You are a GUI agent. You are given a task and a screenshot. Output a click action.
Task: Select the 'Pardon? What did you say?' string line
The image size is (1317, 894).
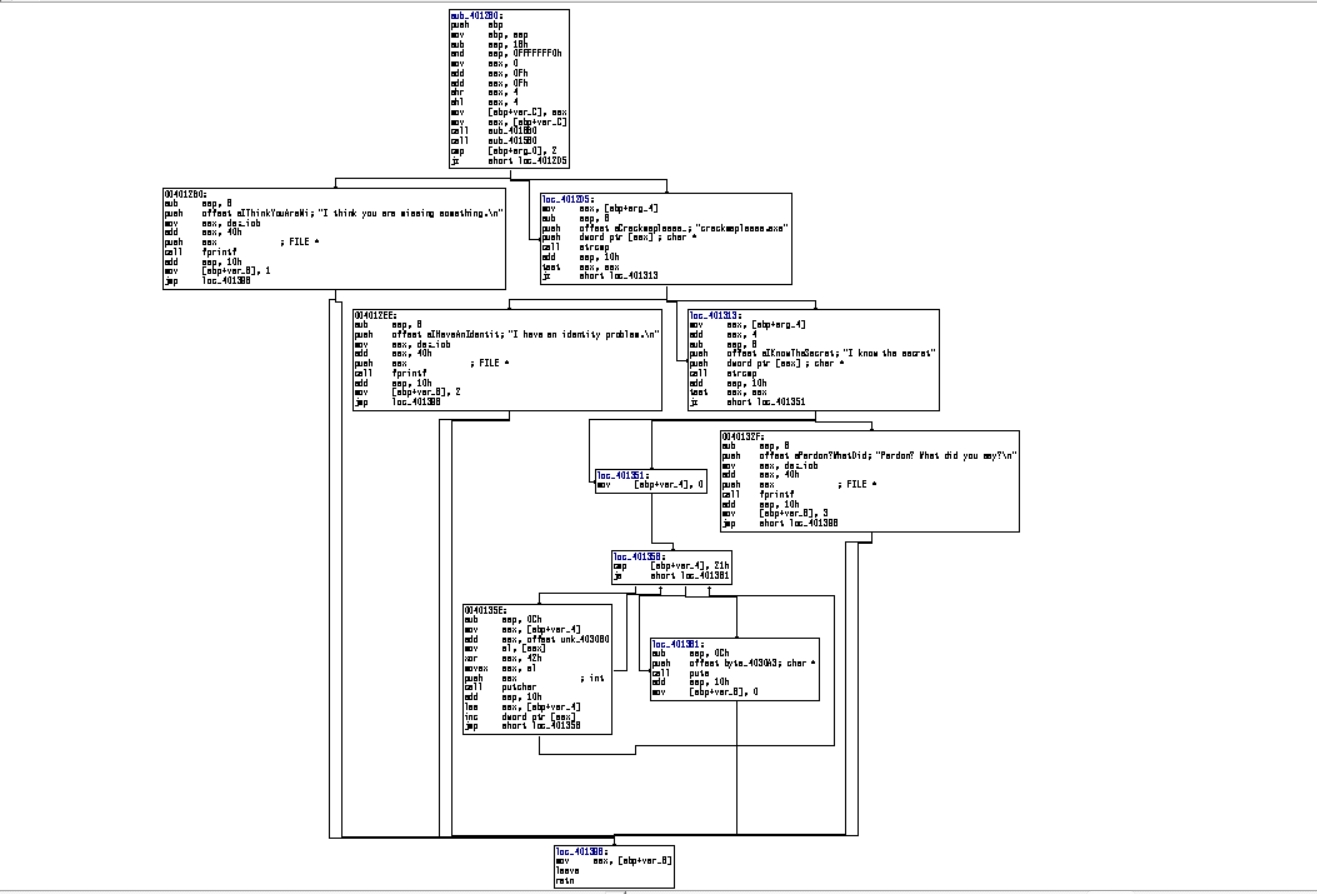pyautogui.click(x=869, y=455)
